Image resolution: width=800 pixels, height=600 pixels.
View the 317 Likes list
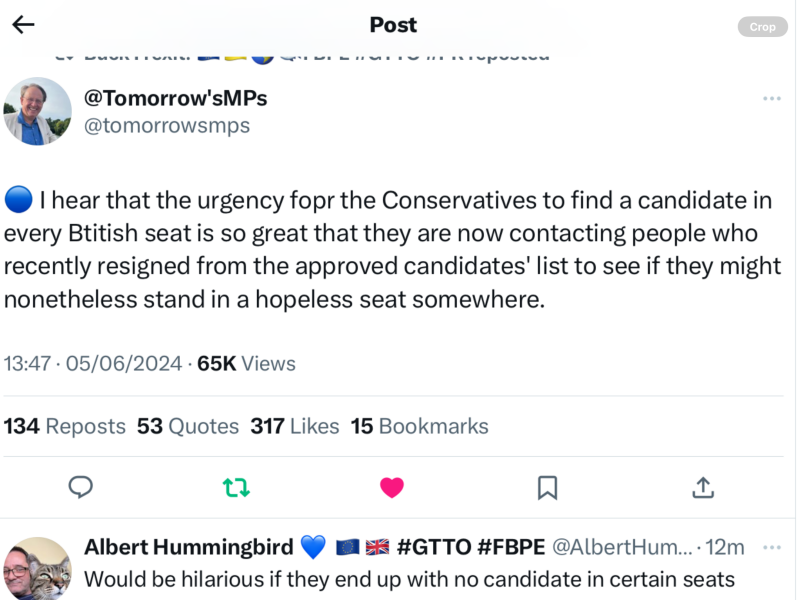295,426
